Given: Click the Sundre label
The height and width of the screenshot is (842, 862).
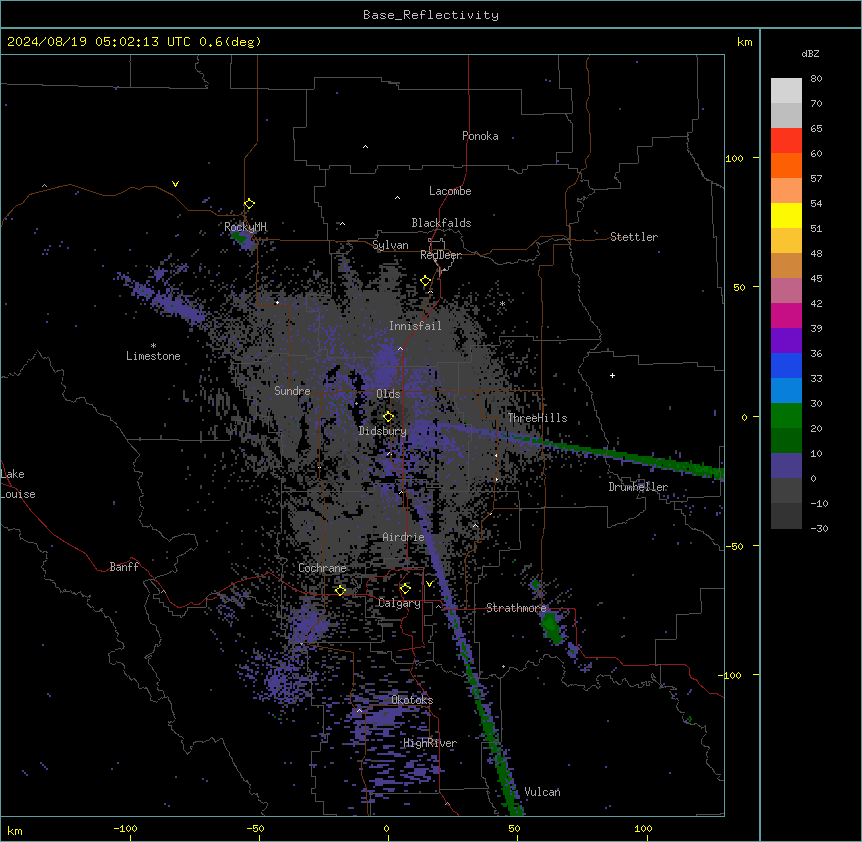Looking at the screenshot, I should (x=292, y=391).
